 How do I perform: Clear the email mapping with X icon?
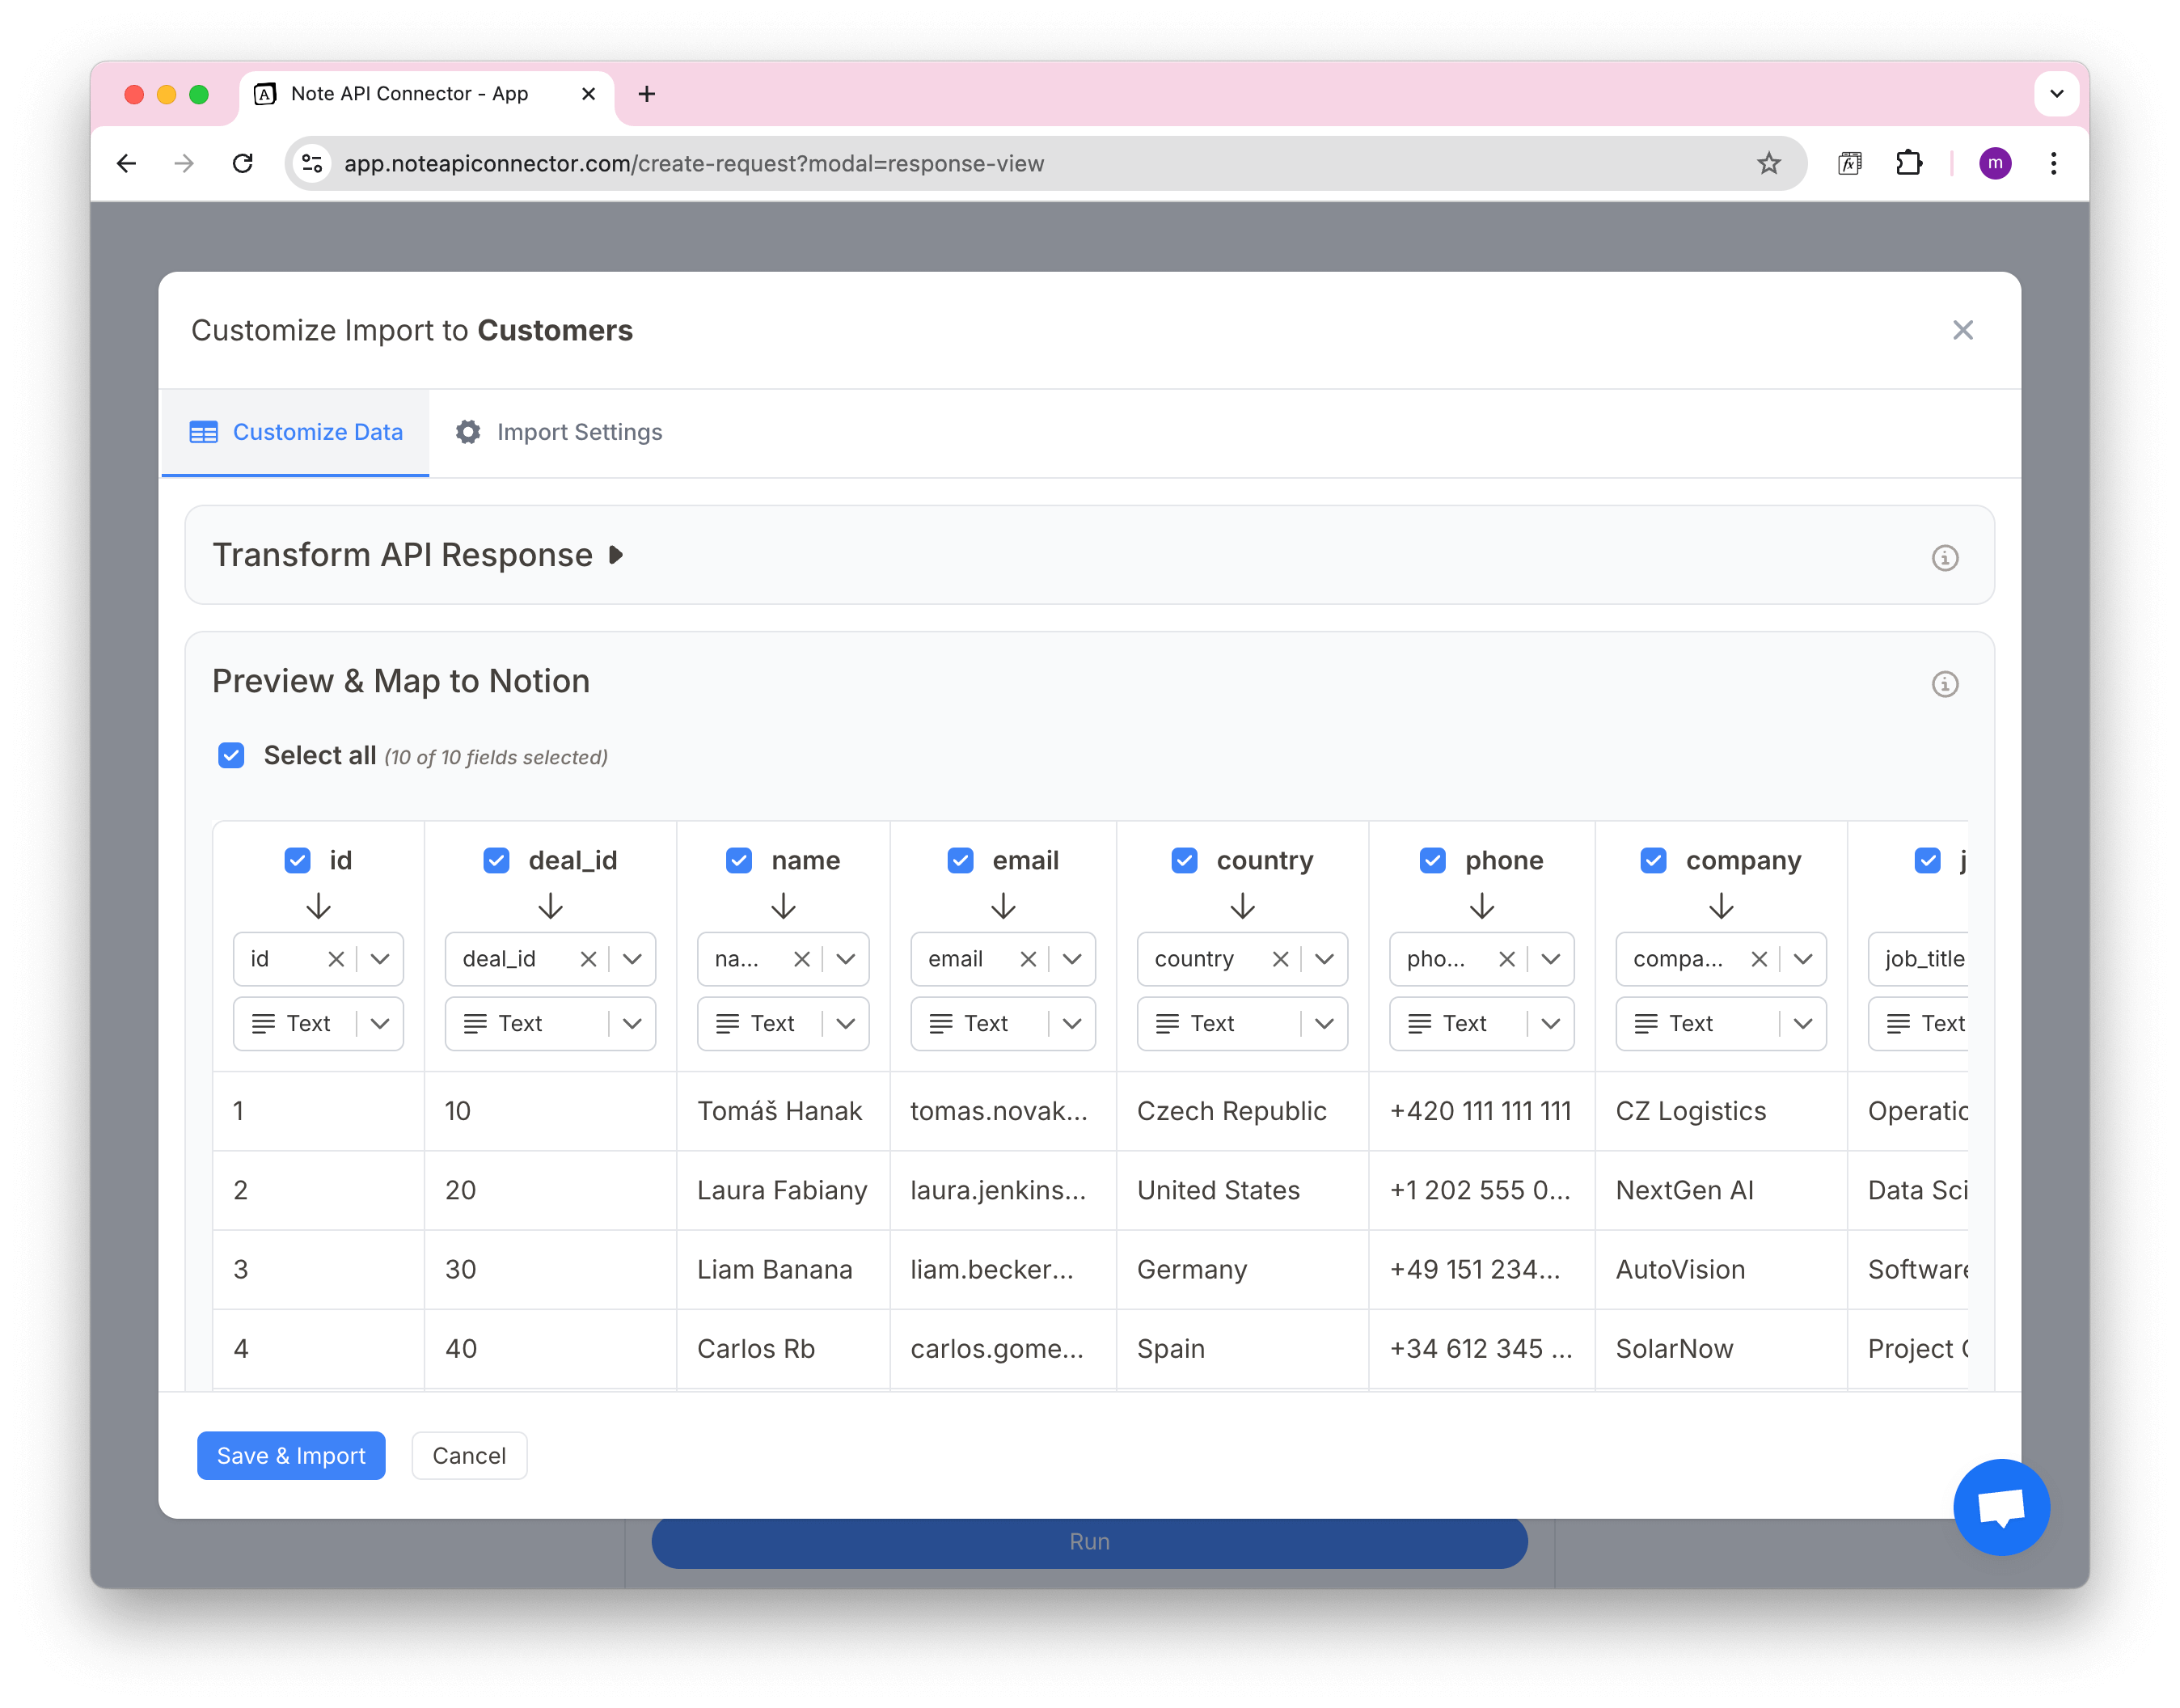point(1028,959)
